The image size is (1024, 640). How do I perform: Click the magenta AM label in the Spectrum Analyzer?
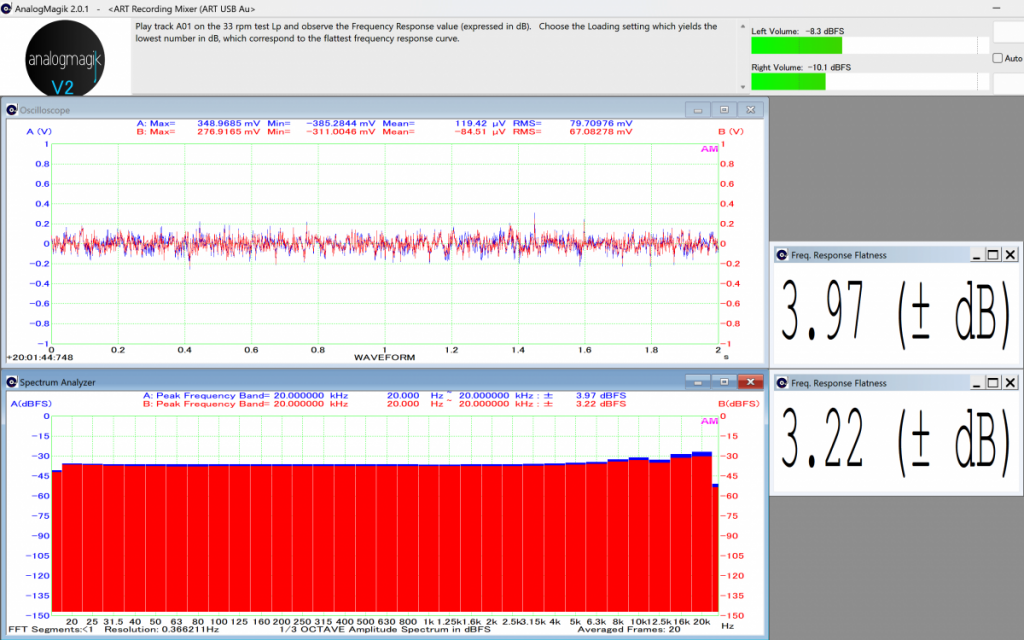tap(709, 421)
